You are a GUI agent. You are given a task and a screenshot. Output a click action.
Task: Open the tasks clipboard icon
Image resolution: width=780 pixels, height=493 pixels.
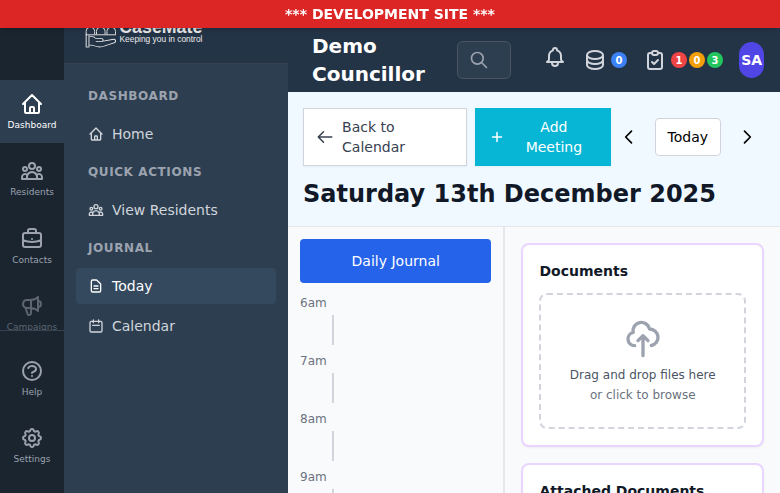[x=655, y=60]
